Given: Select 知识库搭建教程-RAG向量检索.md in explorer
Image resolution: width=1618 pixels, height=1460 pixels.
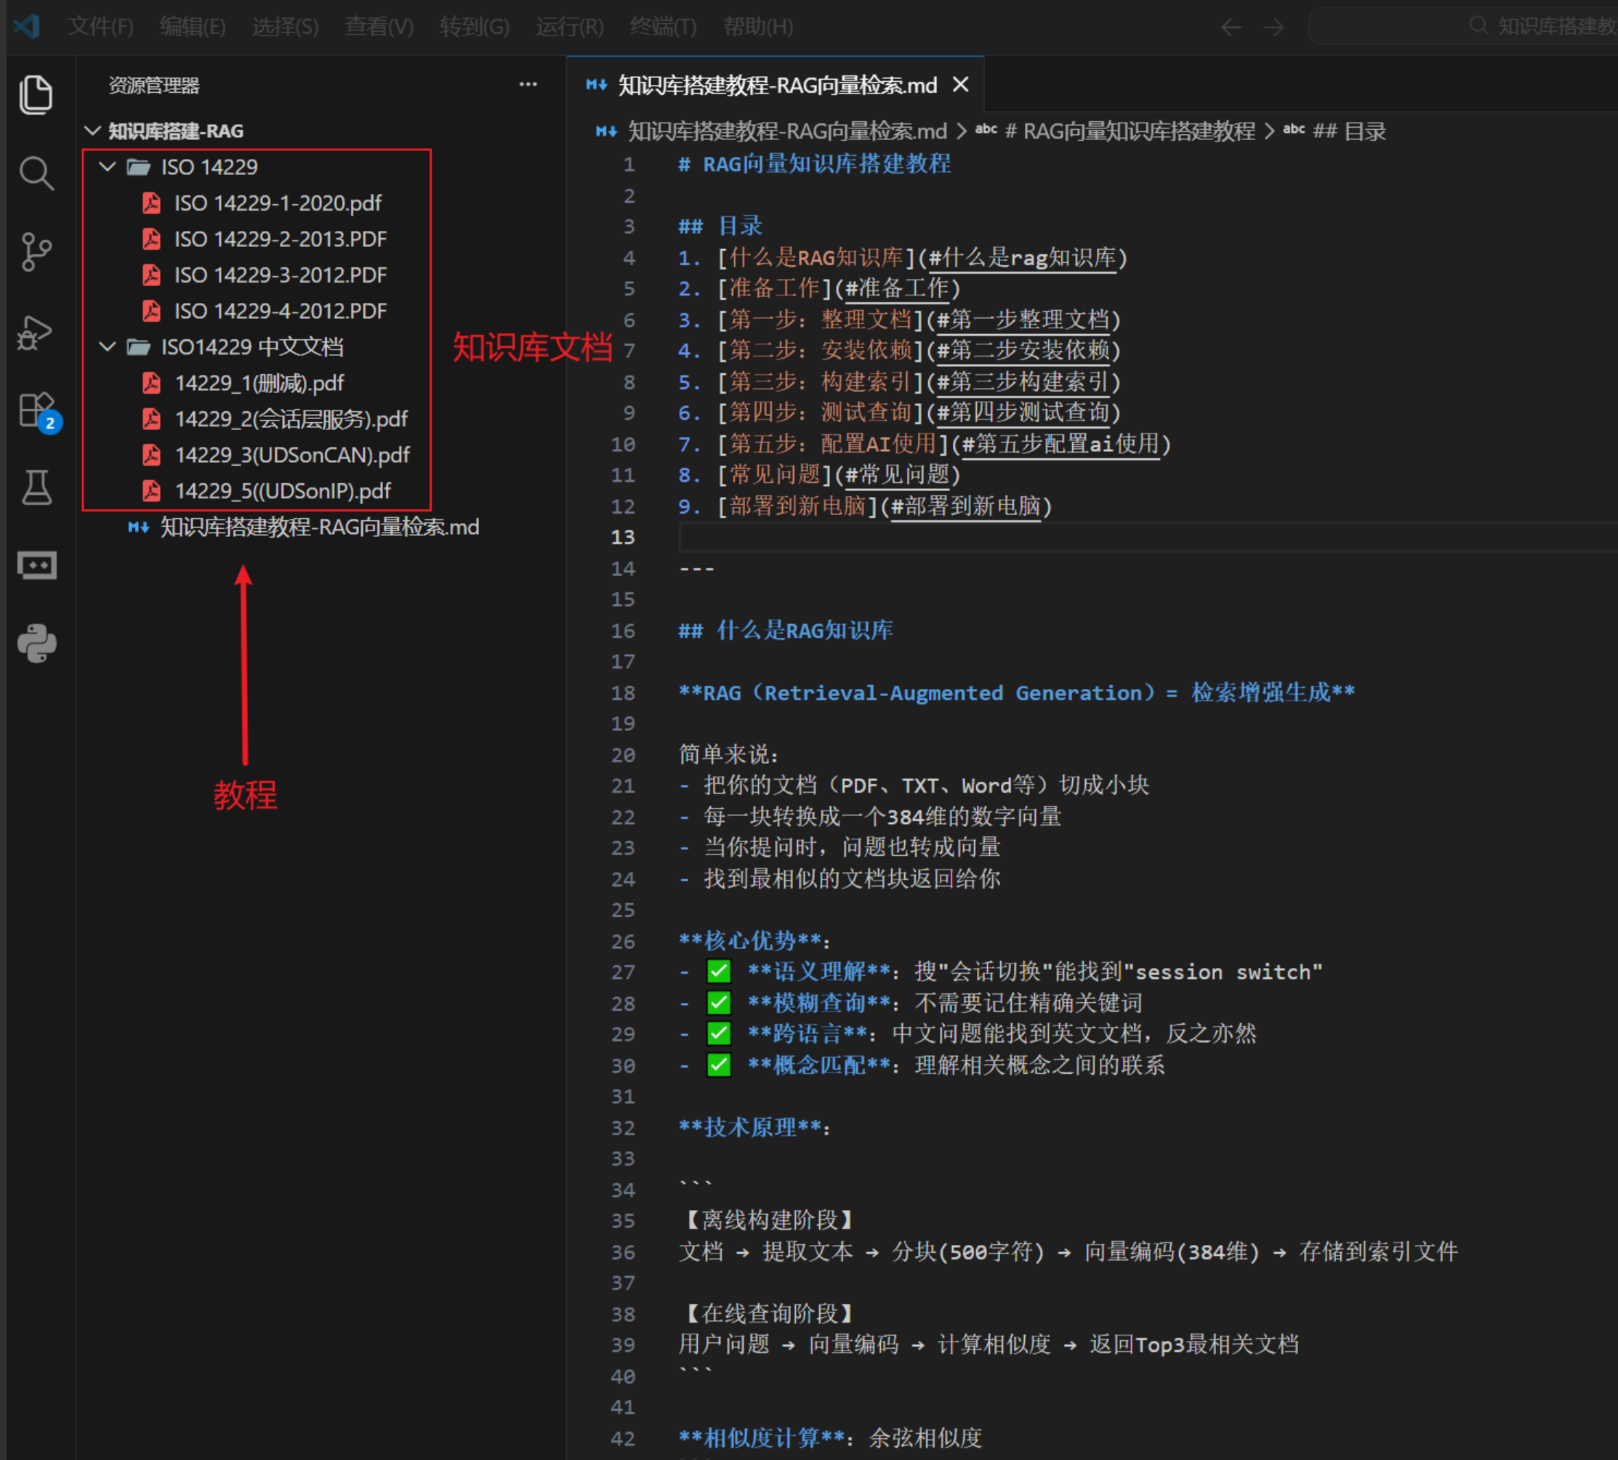Looking at the screenshot, I should [319, 527].
